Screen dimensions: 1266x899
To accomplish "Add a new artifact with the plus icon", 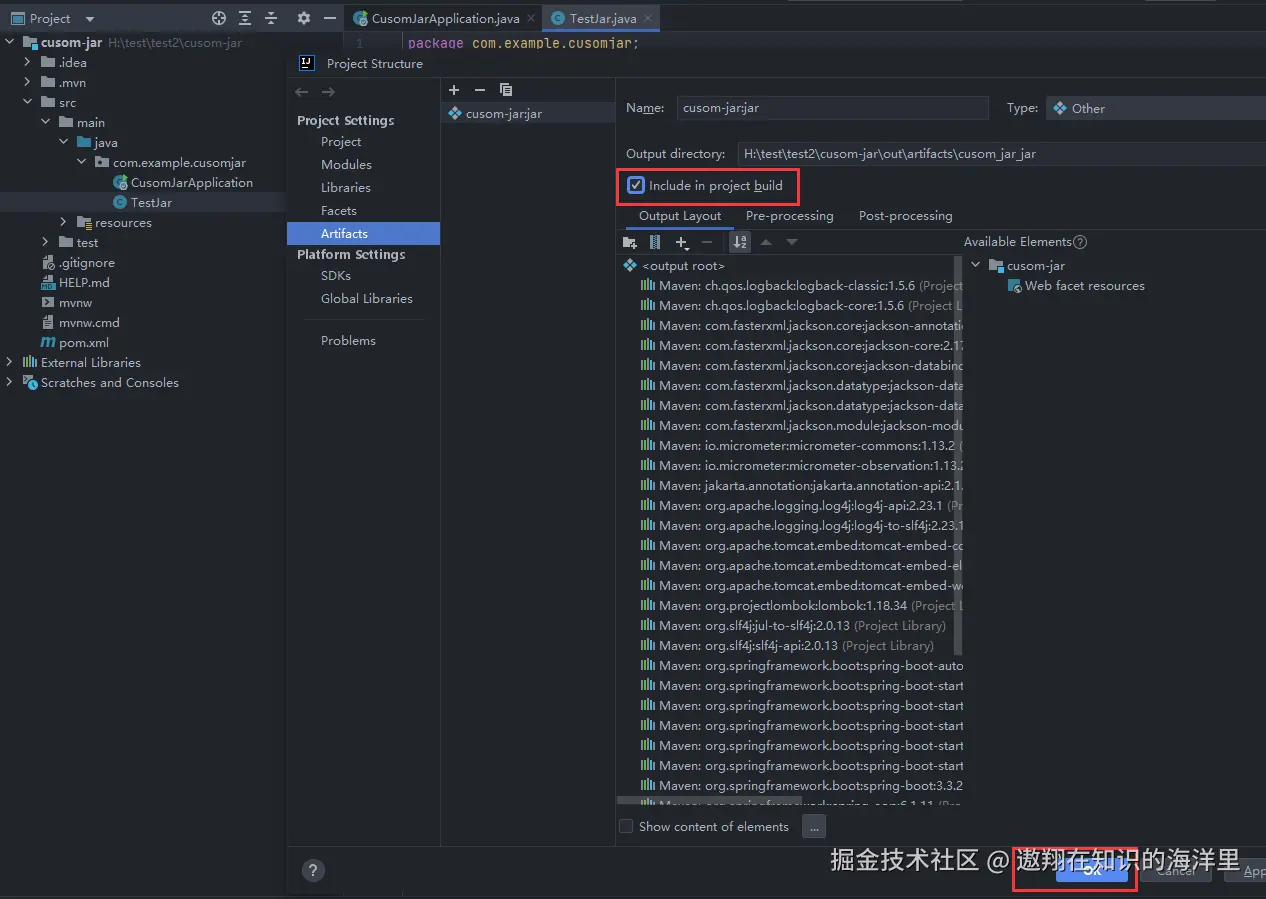I will pyautogui.click(x=454, y=90).
